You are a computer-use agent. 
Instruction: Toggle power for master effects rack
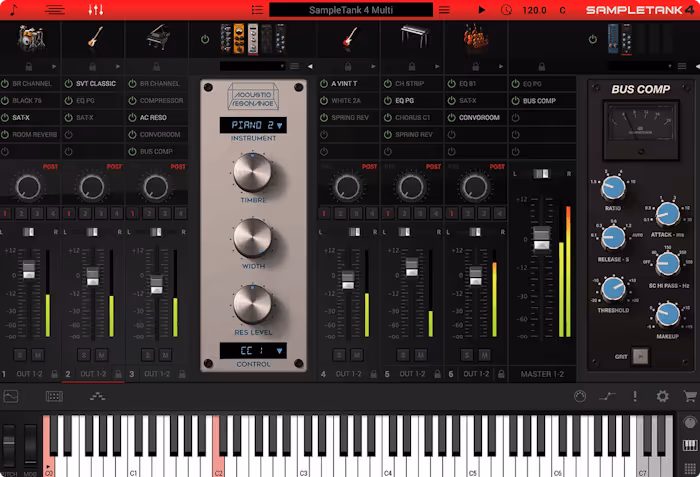(592, 39)
